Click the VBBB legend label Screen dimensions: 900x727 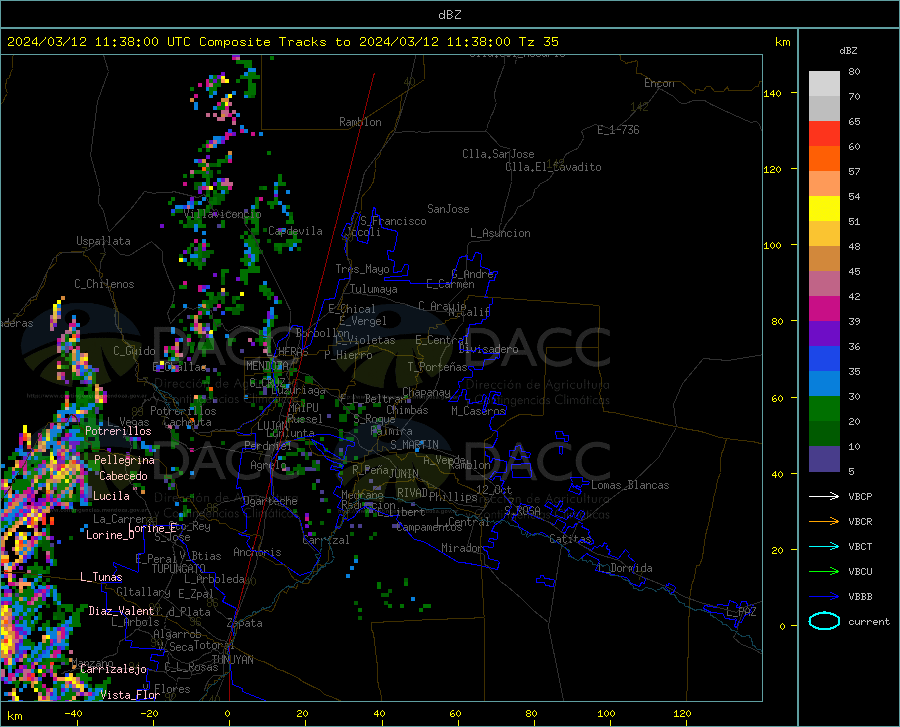pyautogui.click(x=860, y=597)
